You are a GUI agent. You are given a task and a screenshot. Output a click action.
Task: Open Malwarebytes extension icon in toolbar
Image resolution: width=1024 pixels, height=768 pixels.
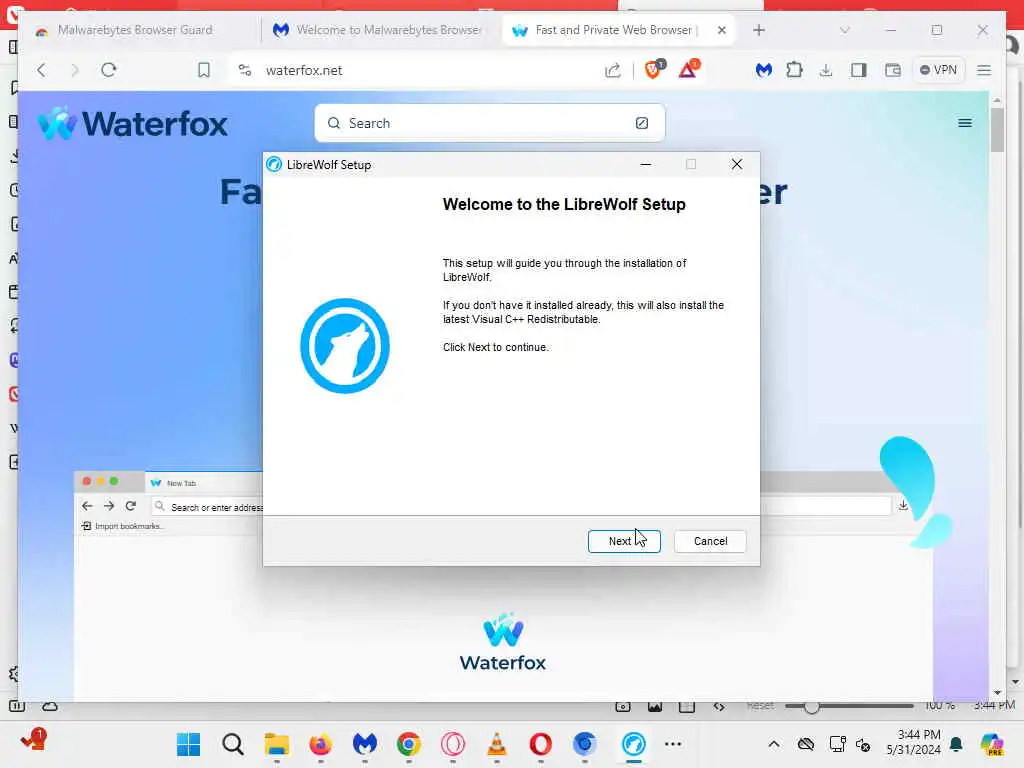click(x=763, y=70)
